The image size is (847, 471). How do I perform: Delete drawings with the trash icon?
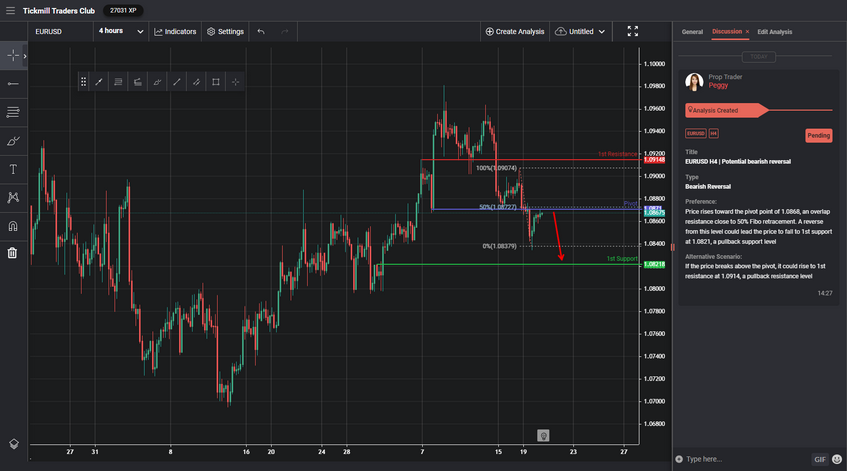pyautogui.click(x=12, y=253)
